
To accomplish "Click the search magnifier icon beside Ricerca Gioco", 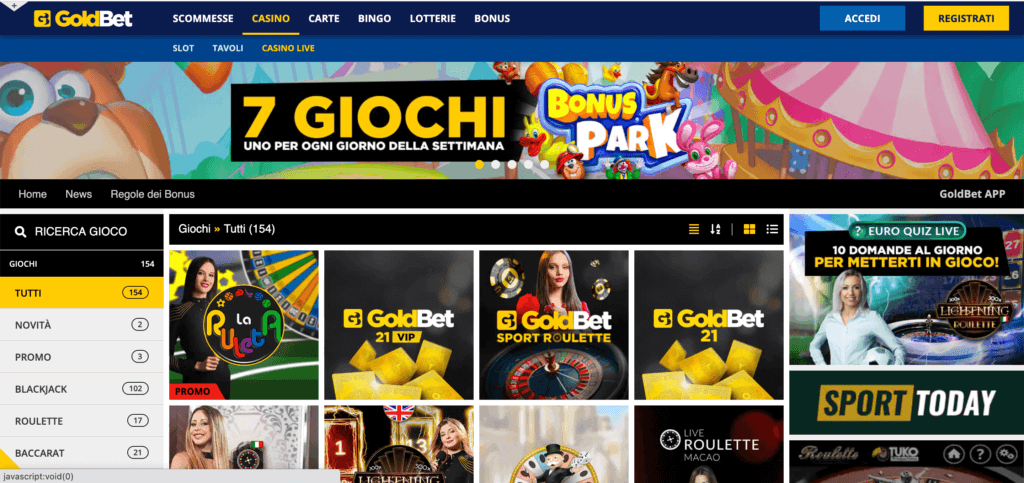I will pyautogui.click(x=21, y=232).
